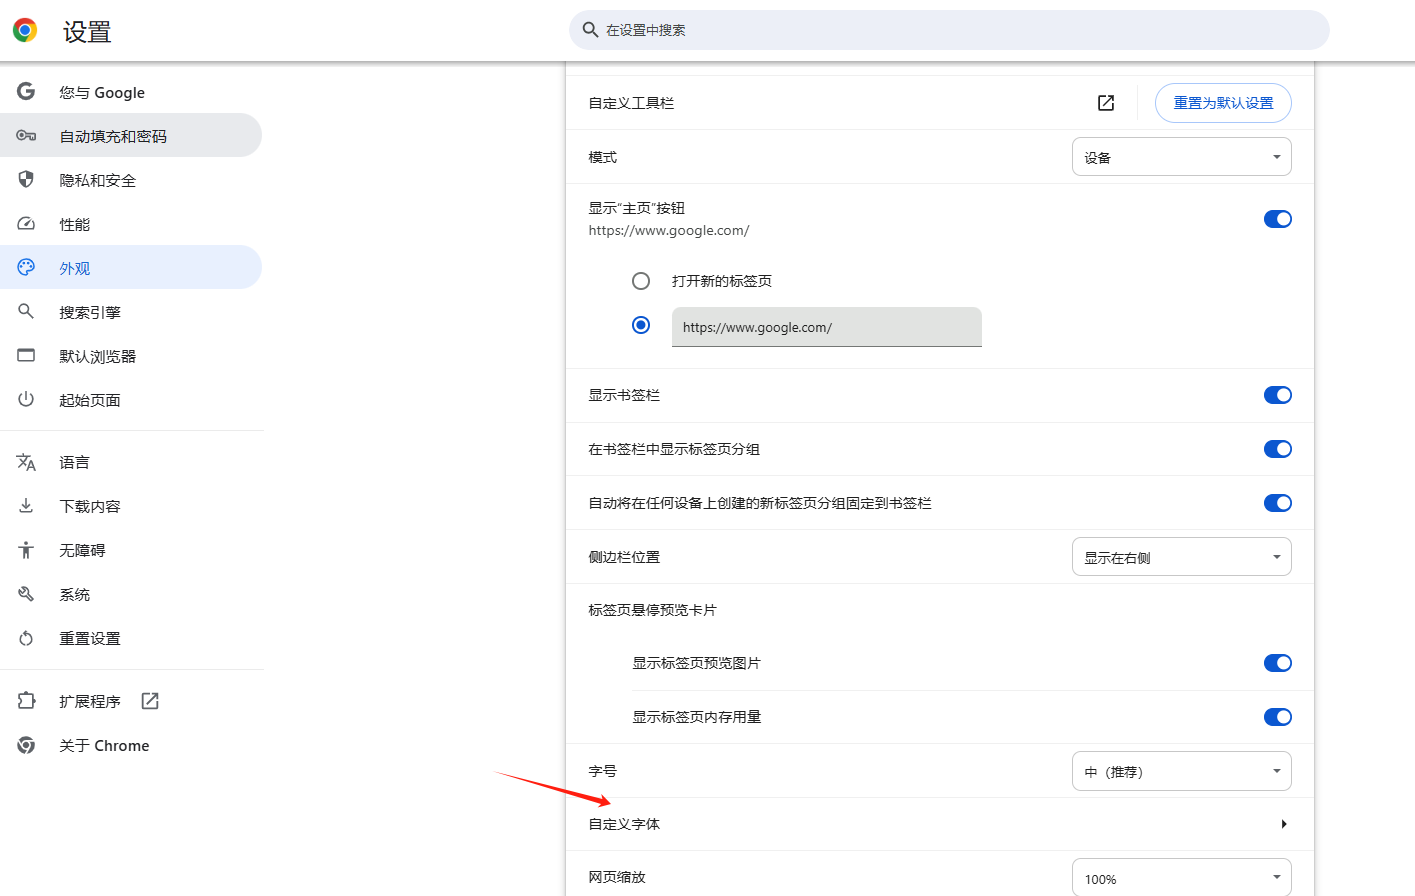Open 扩展程序 link in sidebar

(x=131, y=701)
